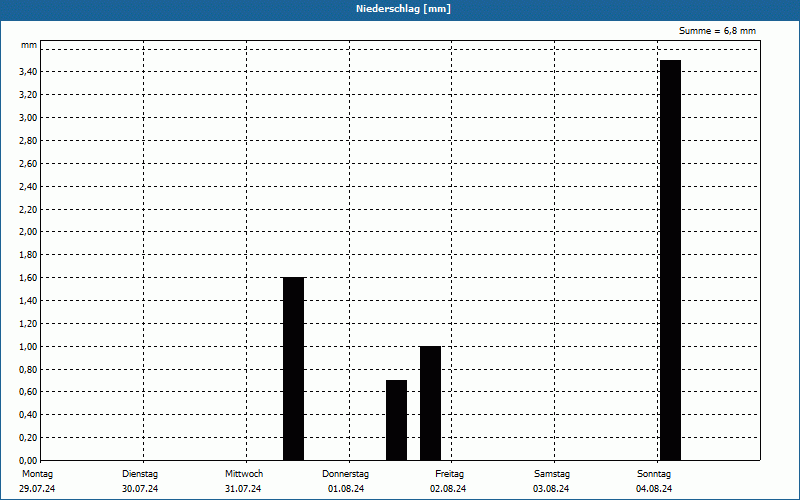
Task: Click the 0,80 y-axis value
Action: tap(28, 370)
